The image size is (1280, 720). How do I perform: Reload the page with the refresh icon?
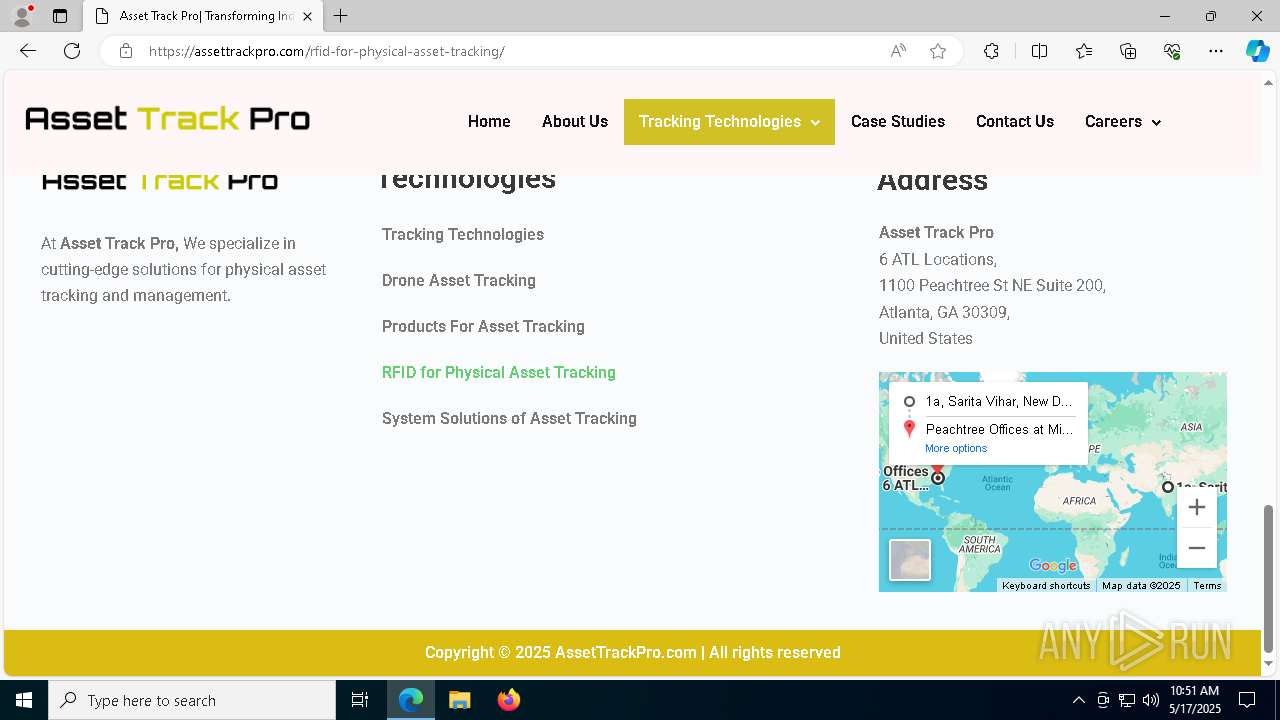click(x=72, y=51)
